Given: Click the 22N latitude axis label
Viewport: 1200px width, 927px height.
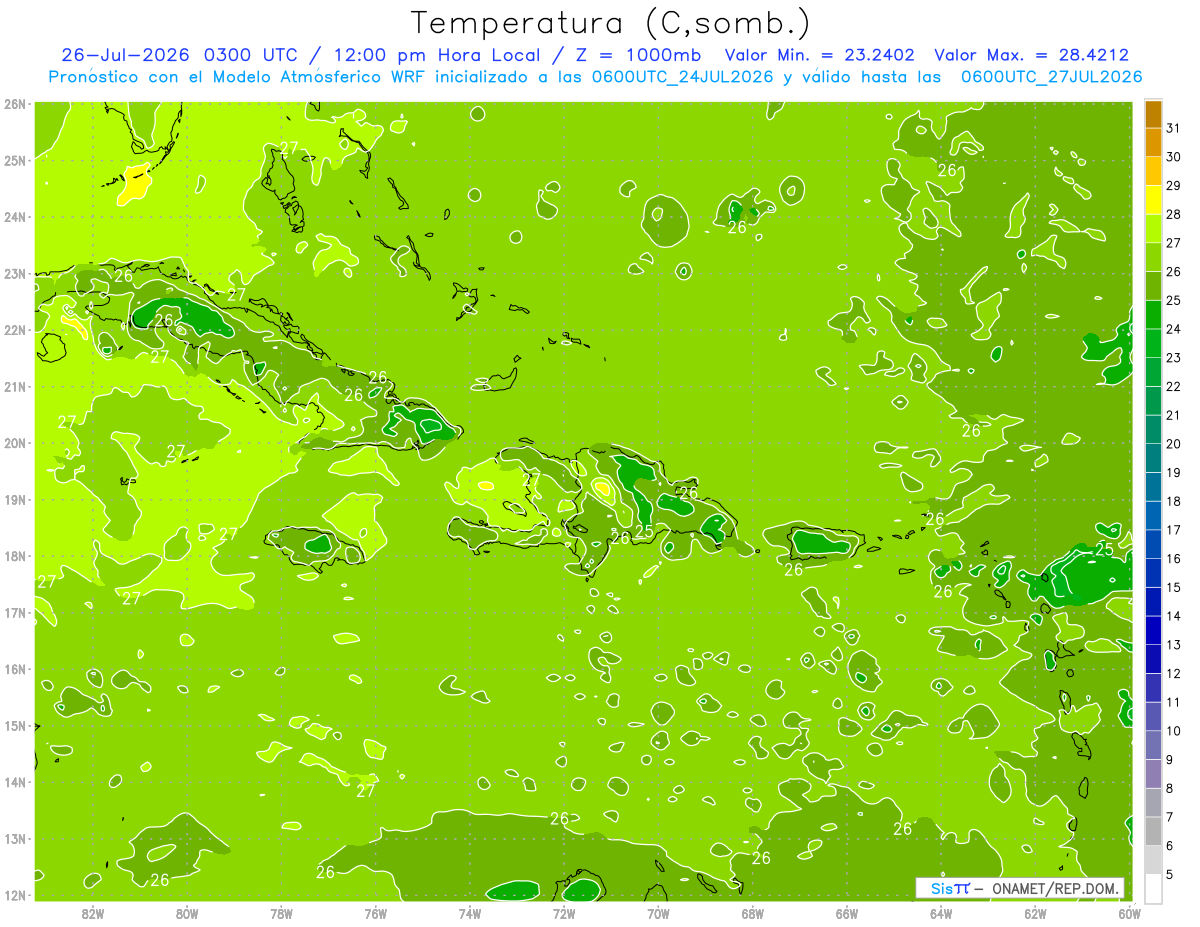Looking at the screenshot, I should (15, 330).
